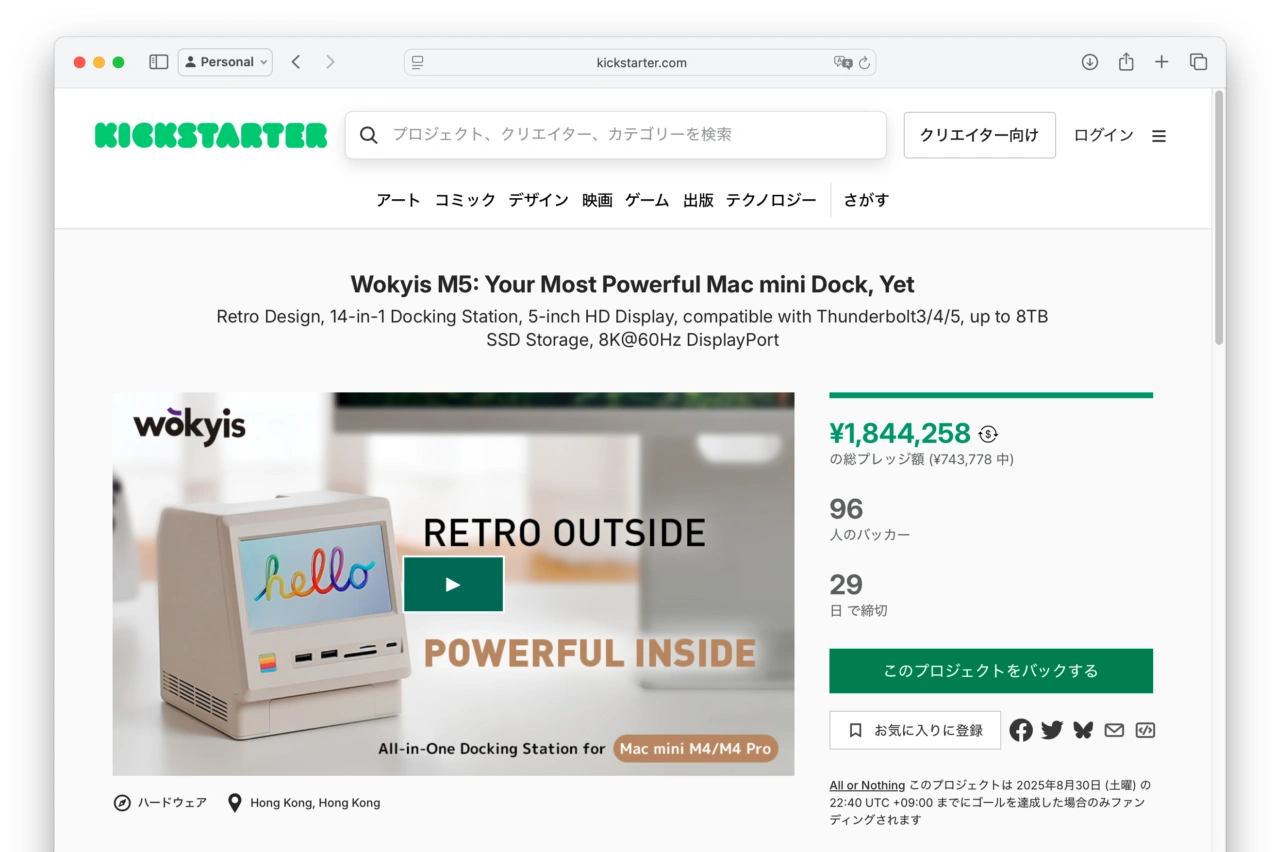Screen dimensions: 1280x852
Task: Share project on Facebook icon
Action: tap(1021, 730)
